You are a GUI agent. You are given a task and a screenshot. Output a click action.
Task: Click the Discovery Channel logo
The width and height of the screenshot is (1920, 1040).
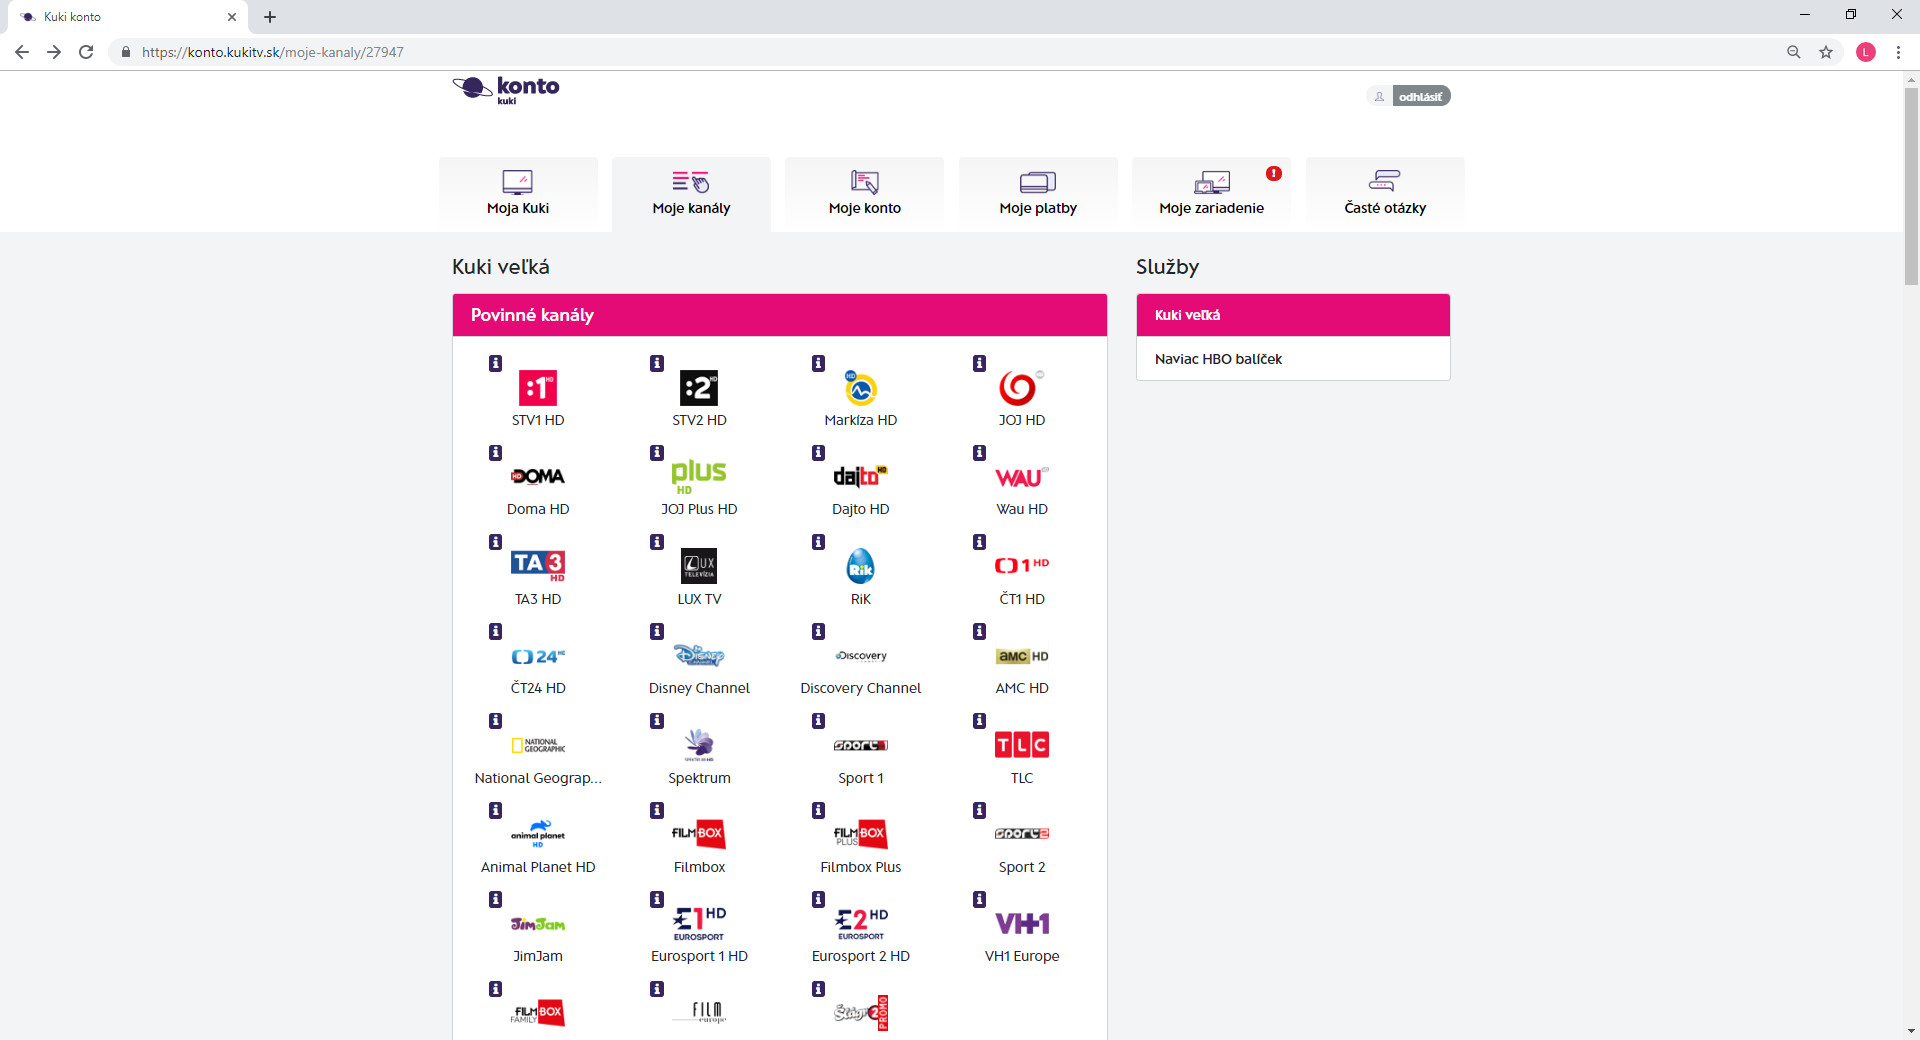[x=861, y=656]
